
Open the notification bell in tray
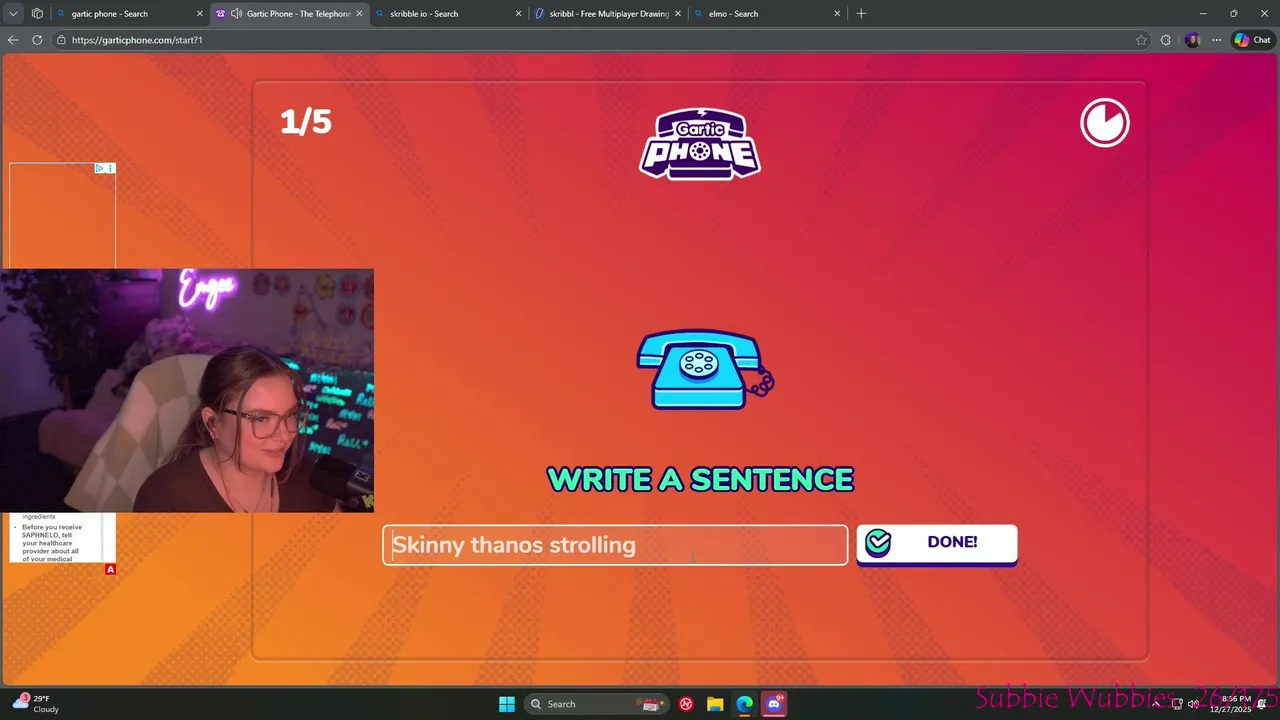pyautogui.click(x=1263, y=704)
